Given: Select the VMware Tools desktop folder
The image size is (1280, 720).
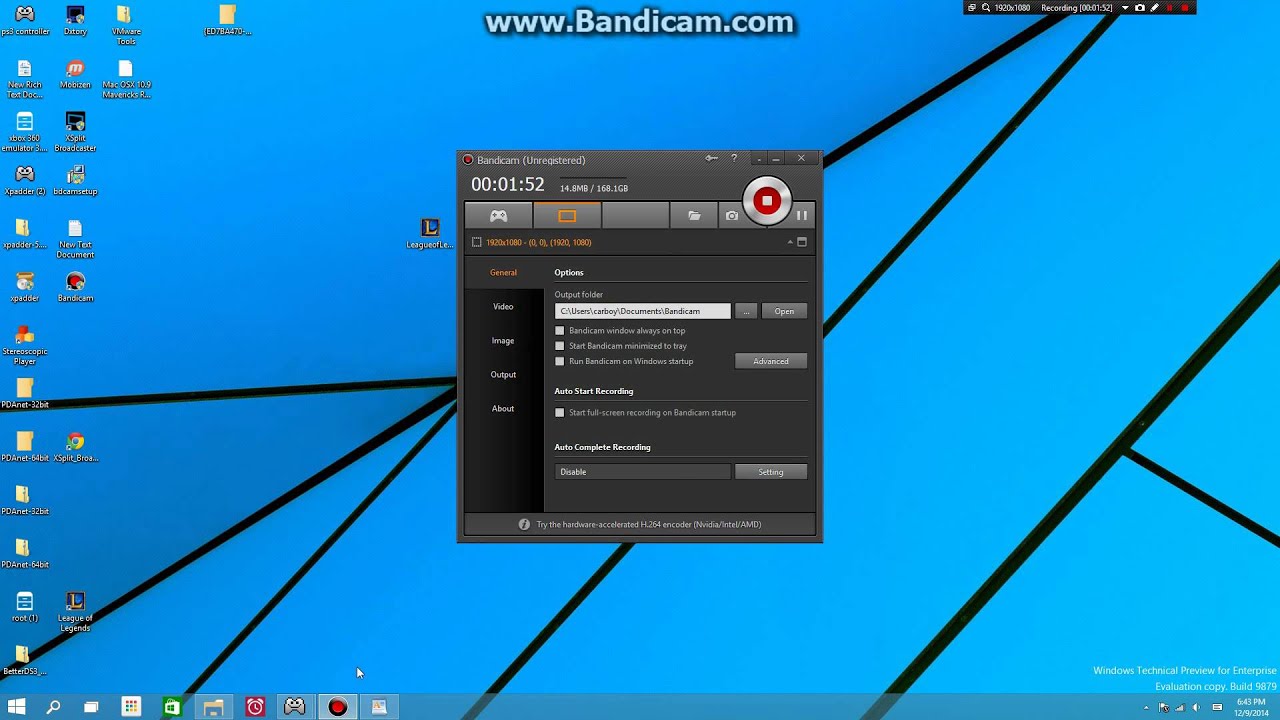Looking at the screenshot, I should point(125,25).
